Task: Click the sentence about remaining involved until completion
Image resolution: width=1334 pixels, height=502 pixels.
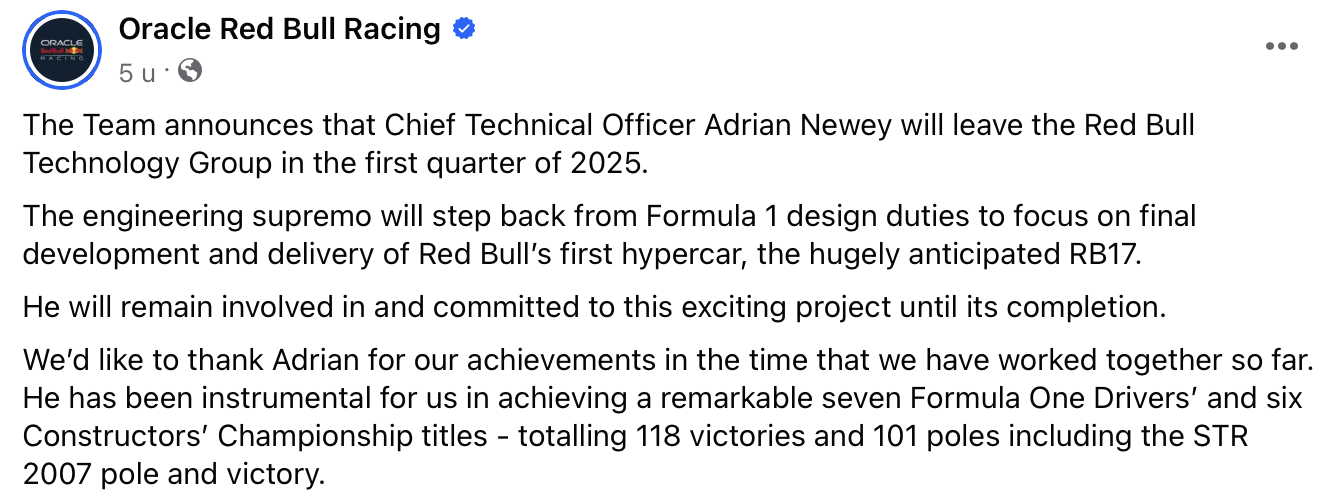Action: [594, 307]
